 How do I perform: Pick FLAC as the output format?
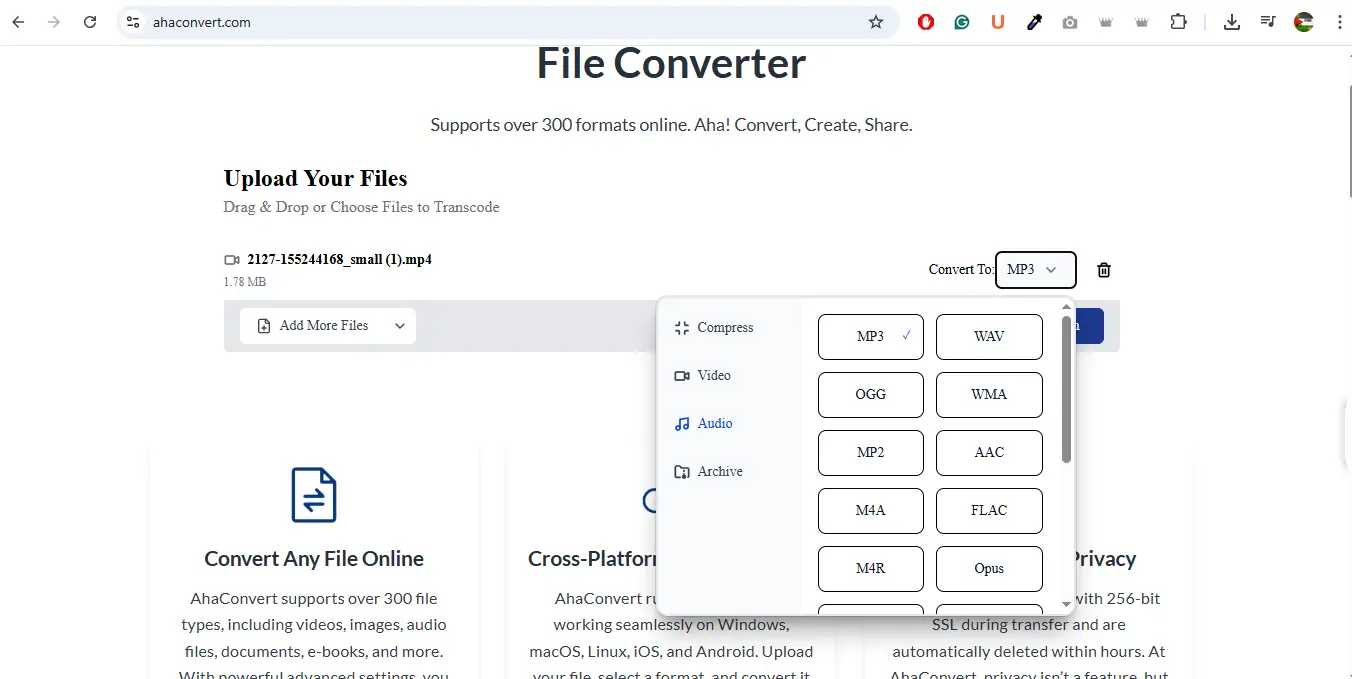tap(989, 511)
